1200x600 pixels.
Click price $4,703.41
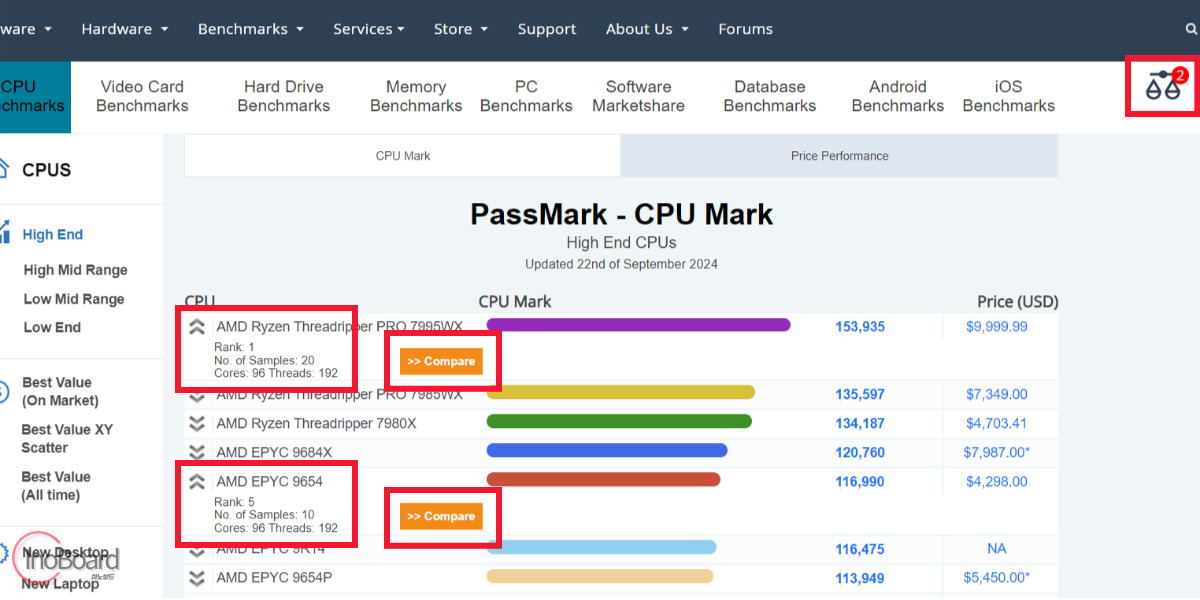(997, 424)
